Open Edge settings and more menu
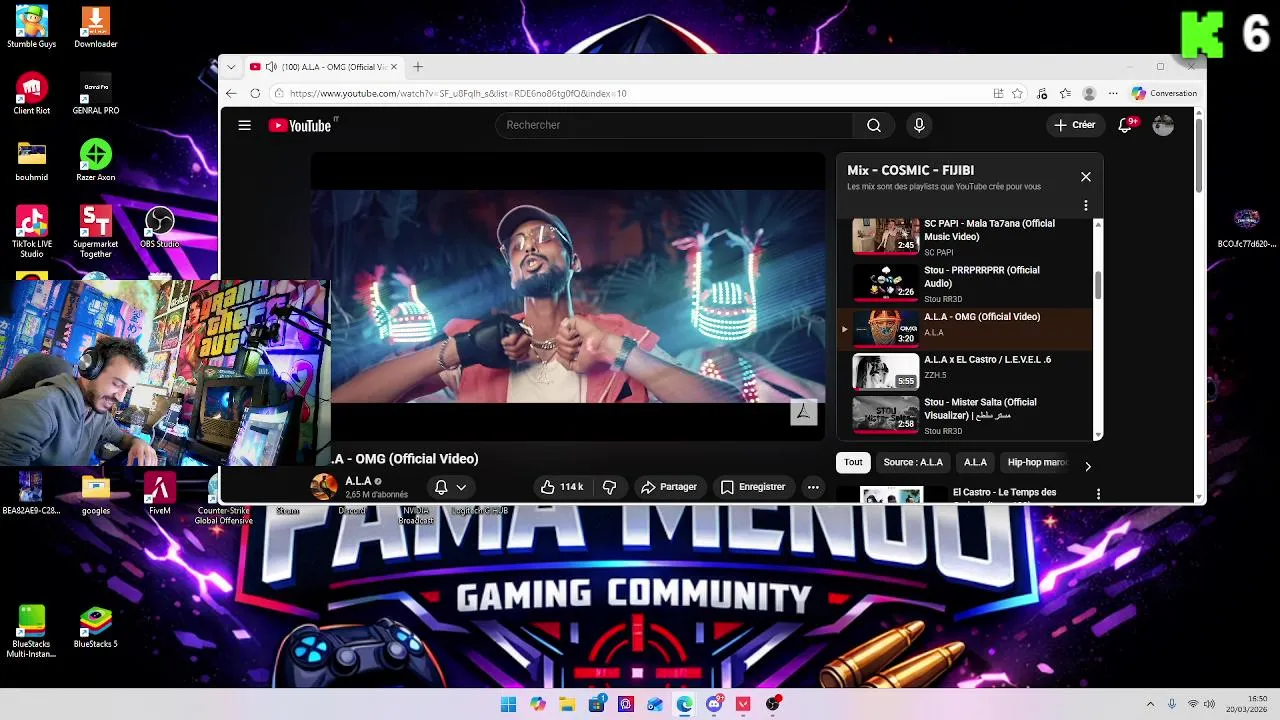Viewport: 1280px width, 720px height. (1113, 93)
